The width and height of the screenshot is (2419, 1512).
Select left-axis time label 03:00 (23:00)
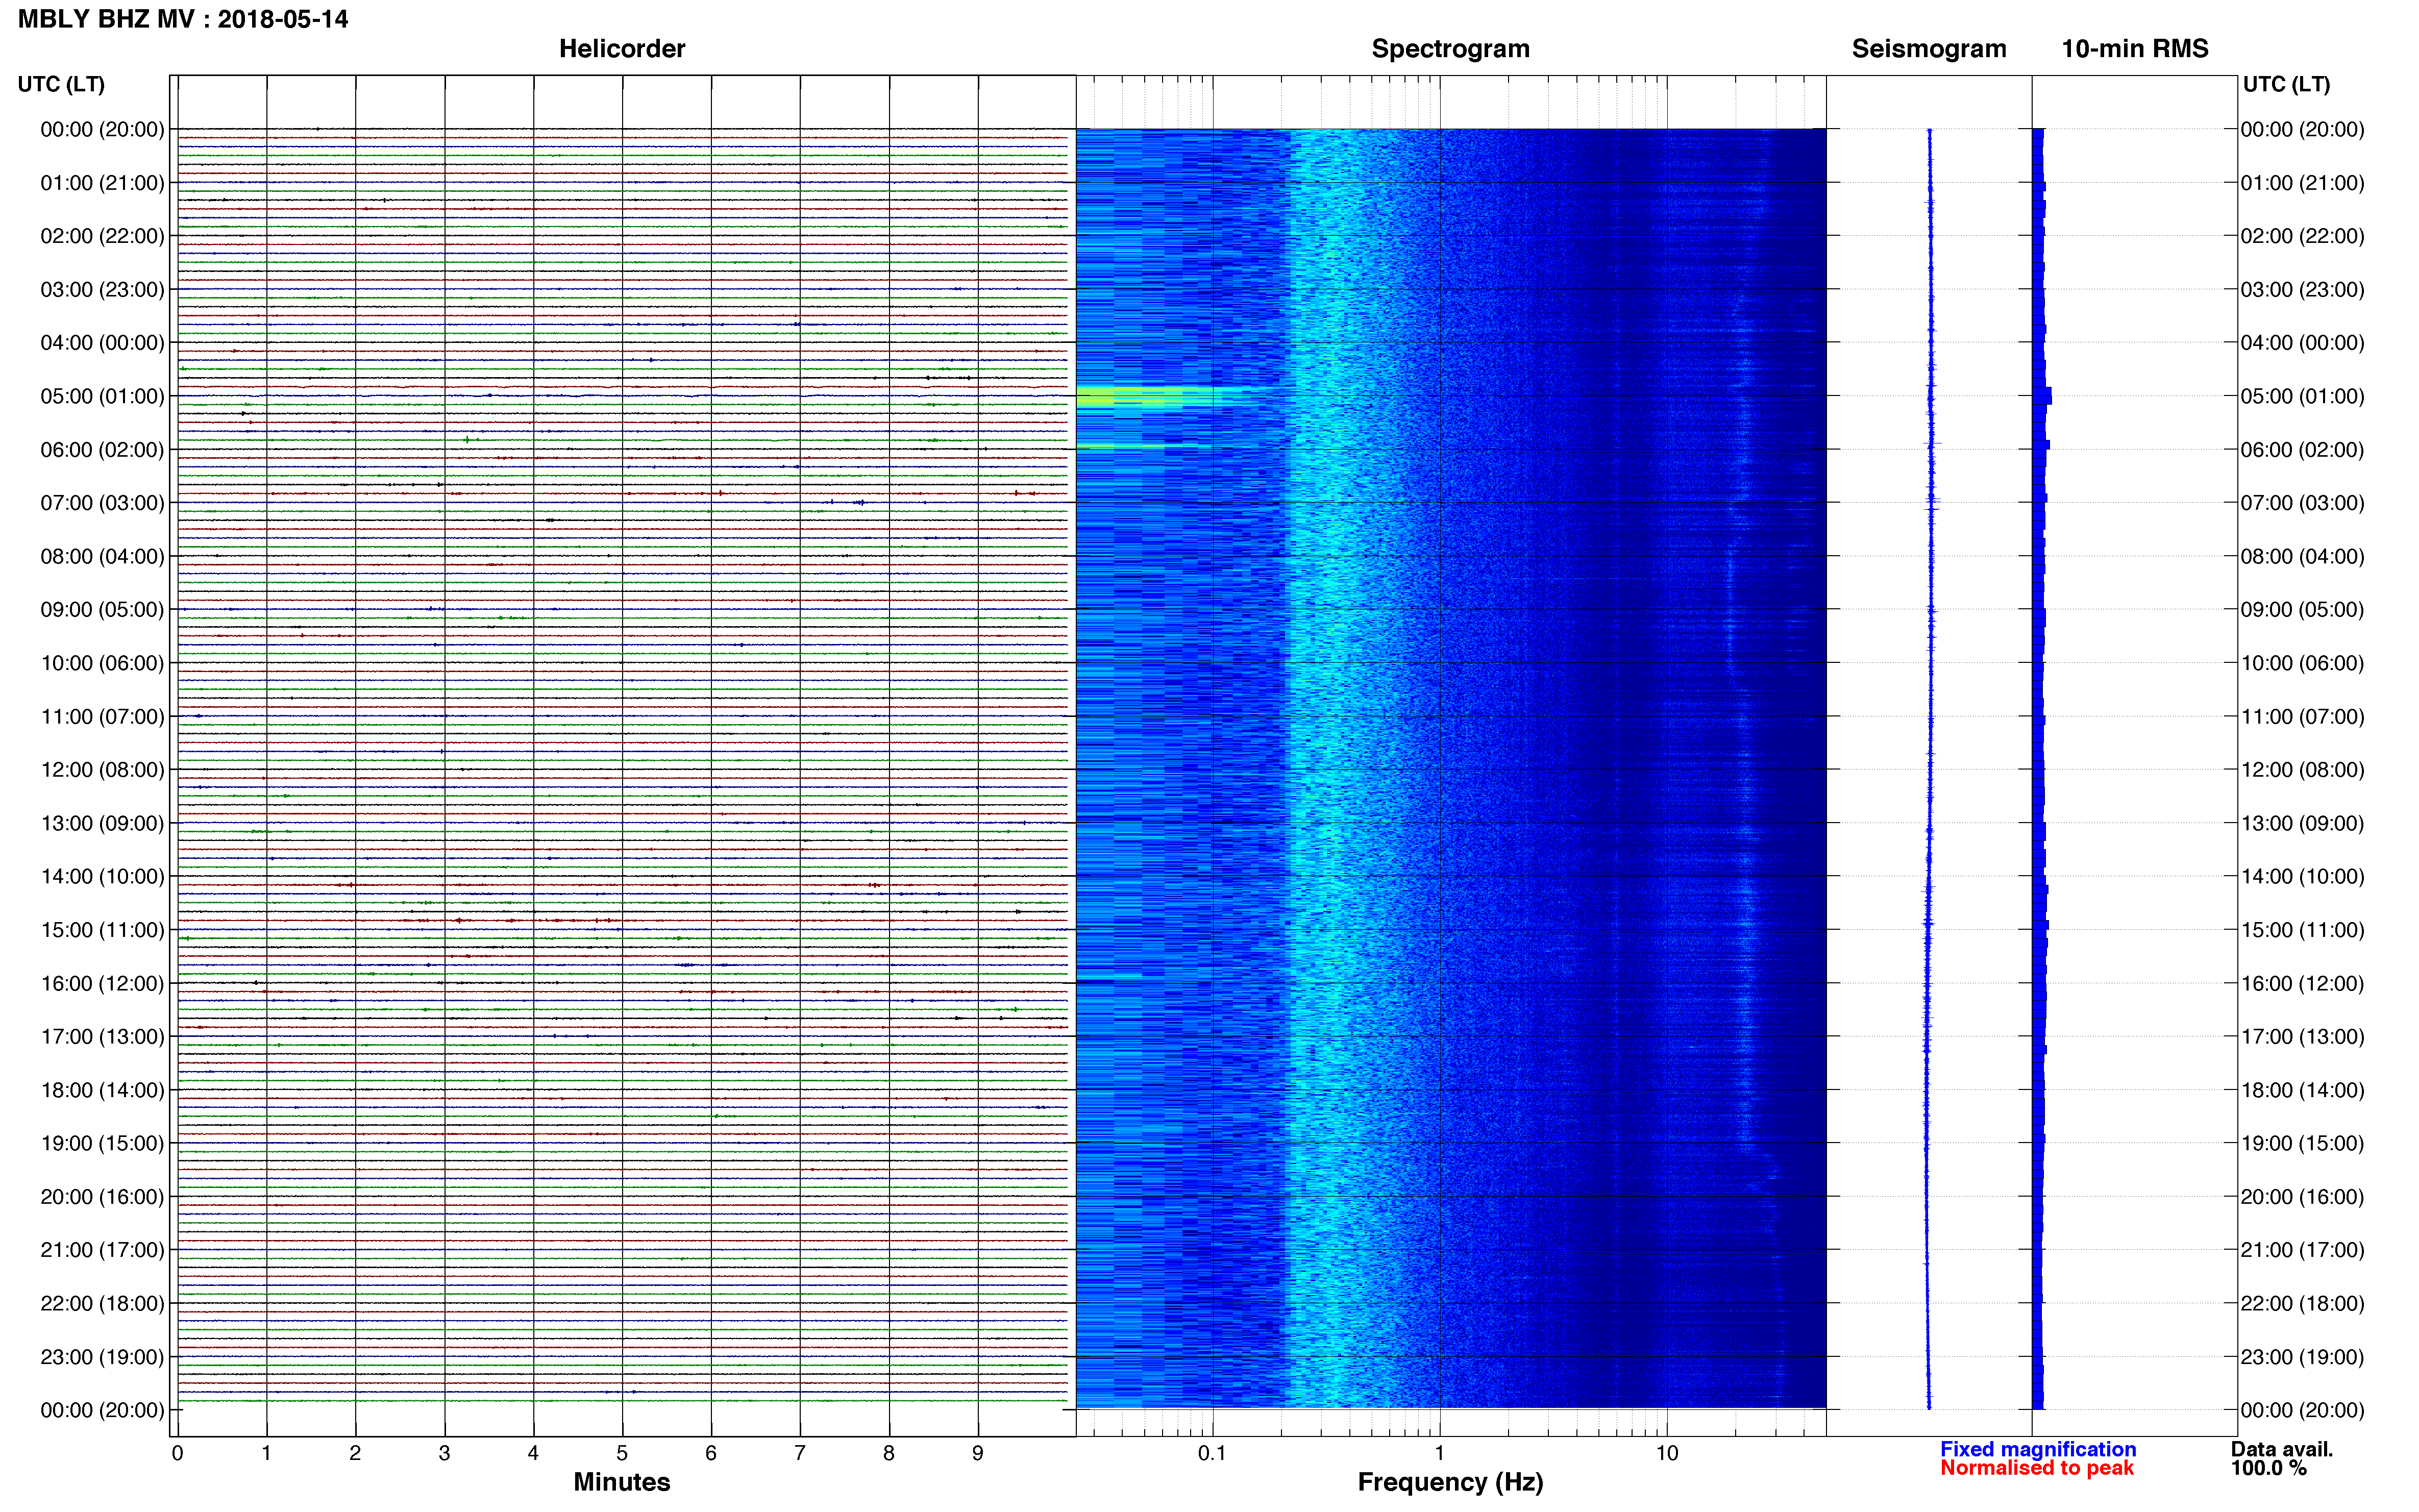(x=102, y=290)
